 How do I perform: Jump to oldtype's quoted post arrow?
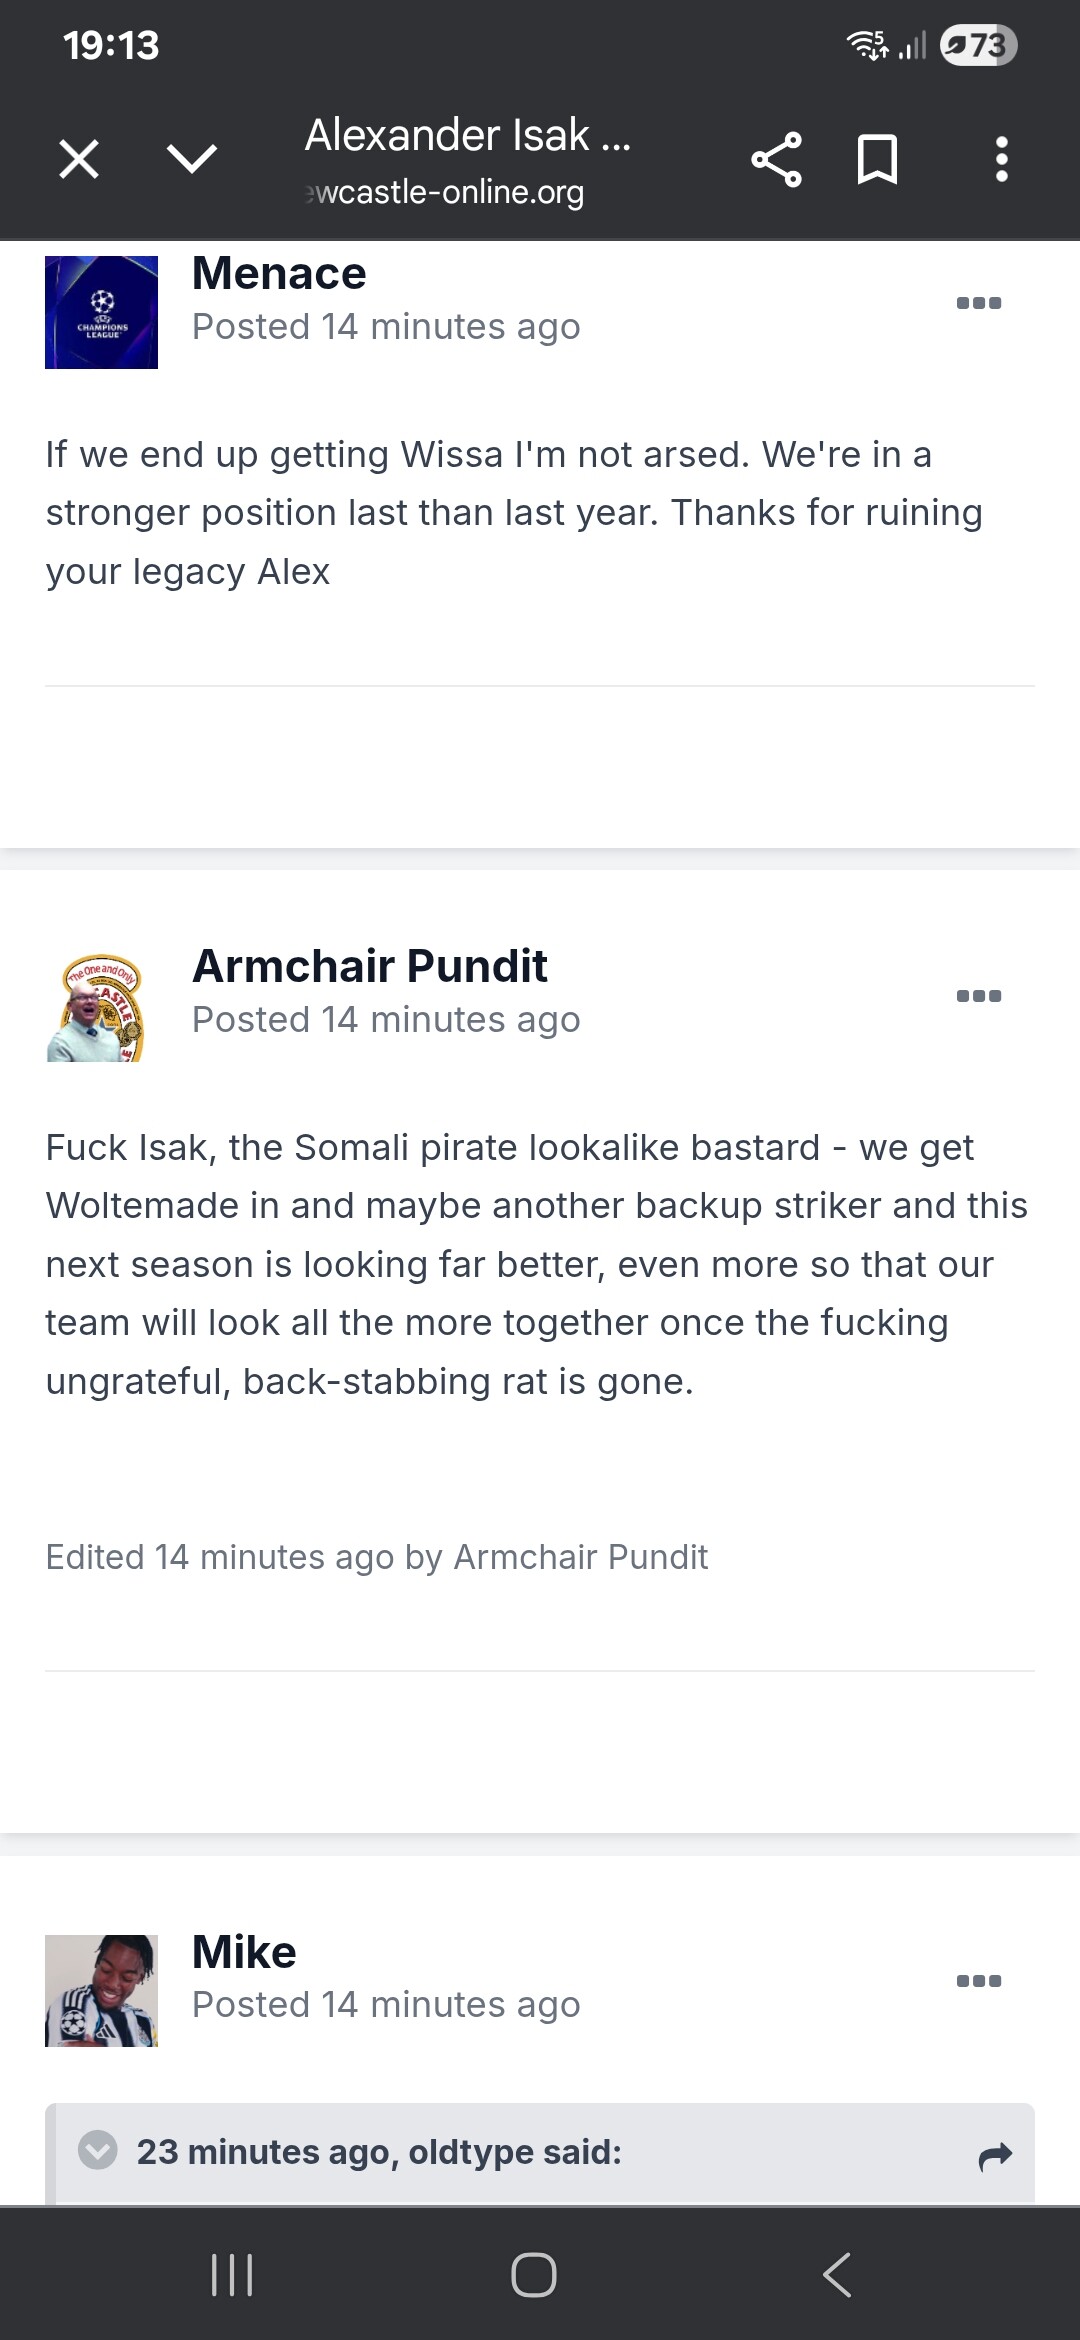tap(995, 2156)
